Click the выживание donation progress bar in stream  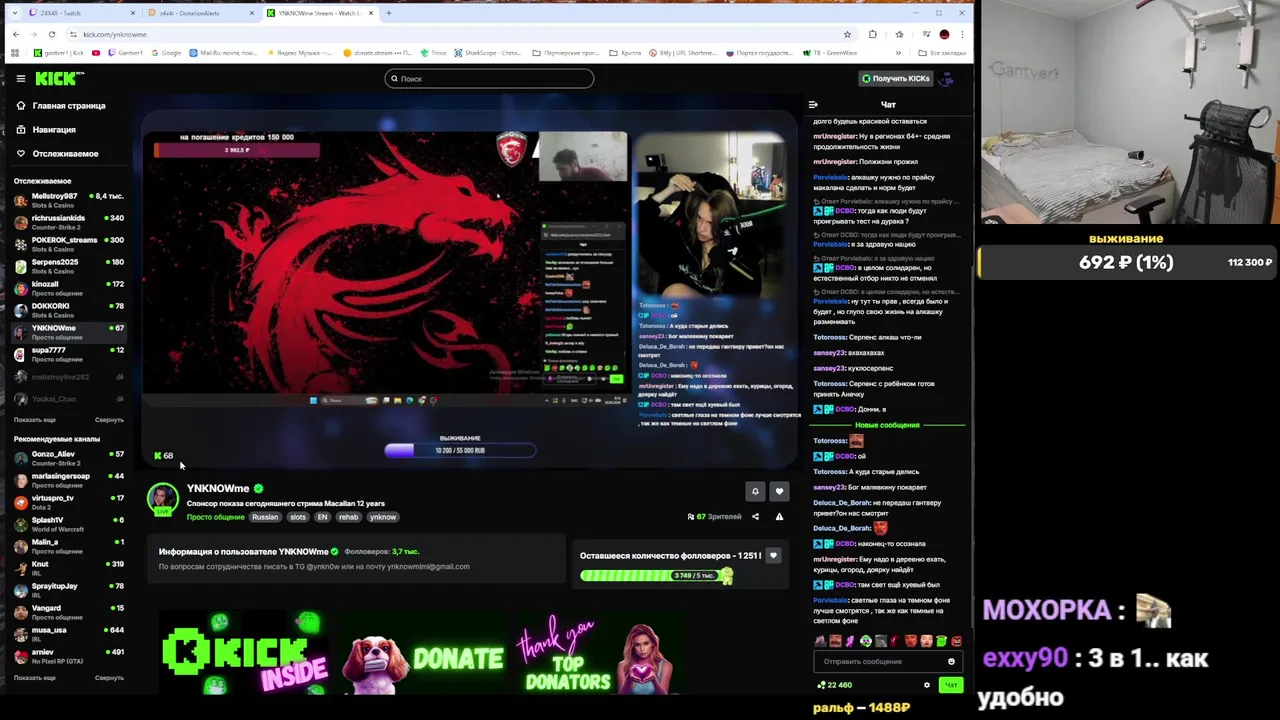460,450
